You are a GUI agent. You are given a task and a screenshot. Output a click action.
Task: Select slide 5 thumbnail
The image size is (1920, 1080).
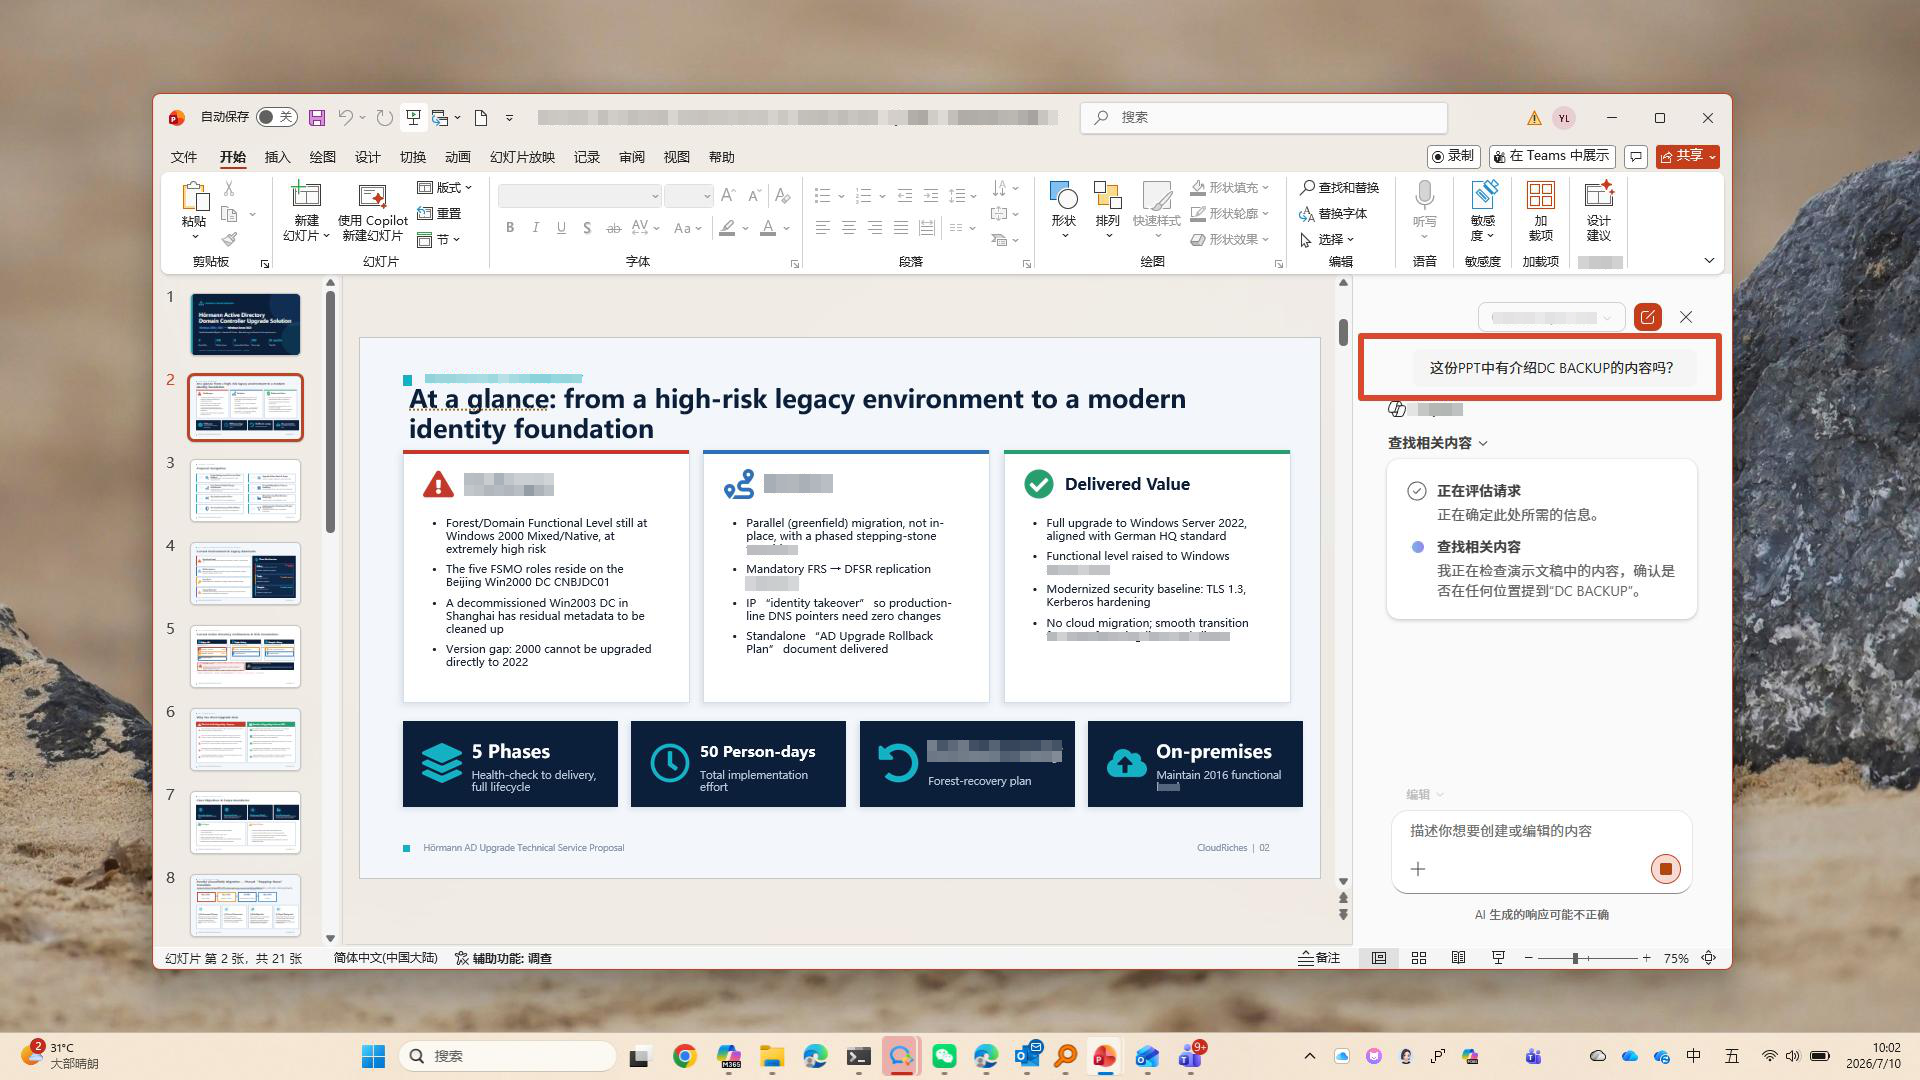pos(245,656)
